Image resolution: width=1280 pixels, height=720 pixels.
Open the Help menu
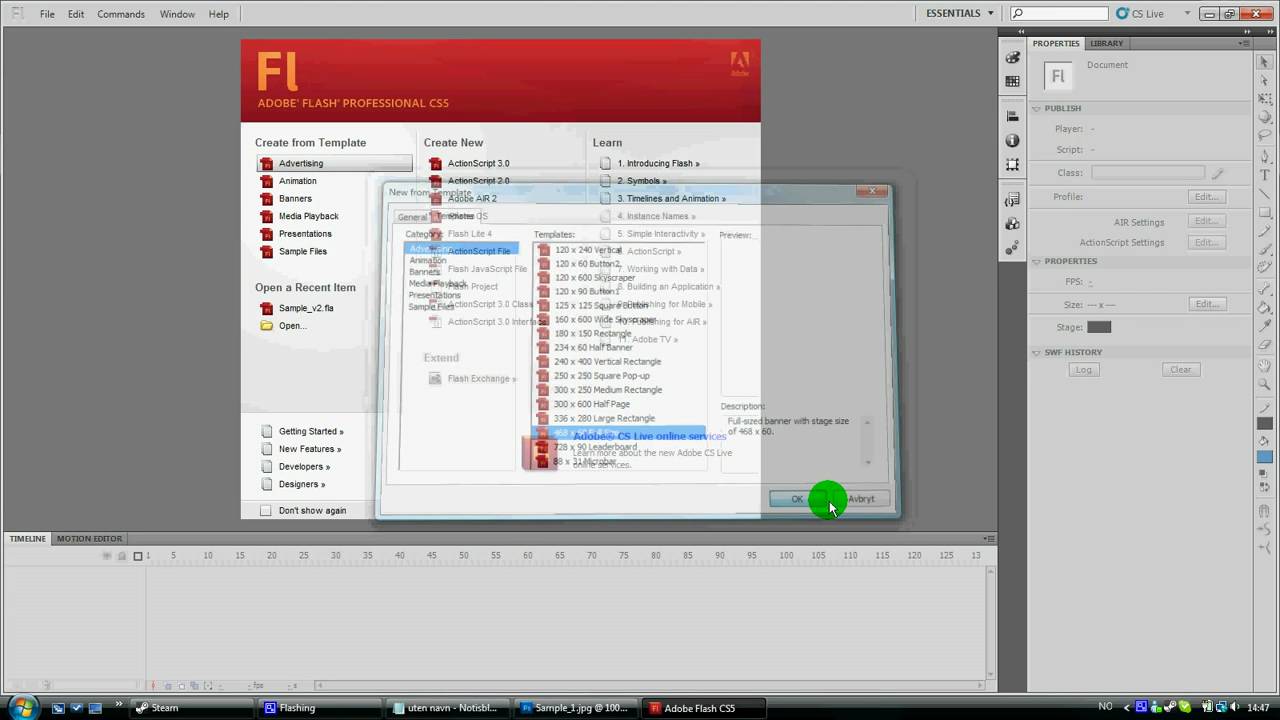[x=219, y=14]
